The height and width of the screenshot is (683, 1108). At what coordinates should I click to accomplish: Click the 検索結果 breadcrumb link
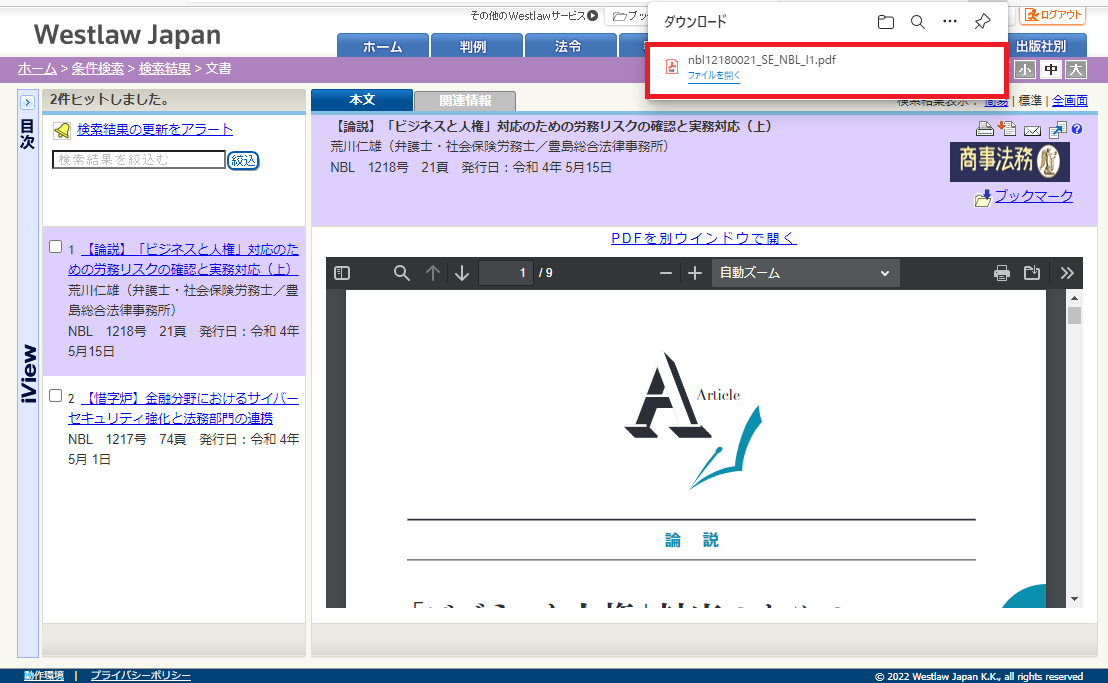click(x=165, y=69)
